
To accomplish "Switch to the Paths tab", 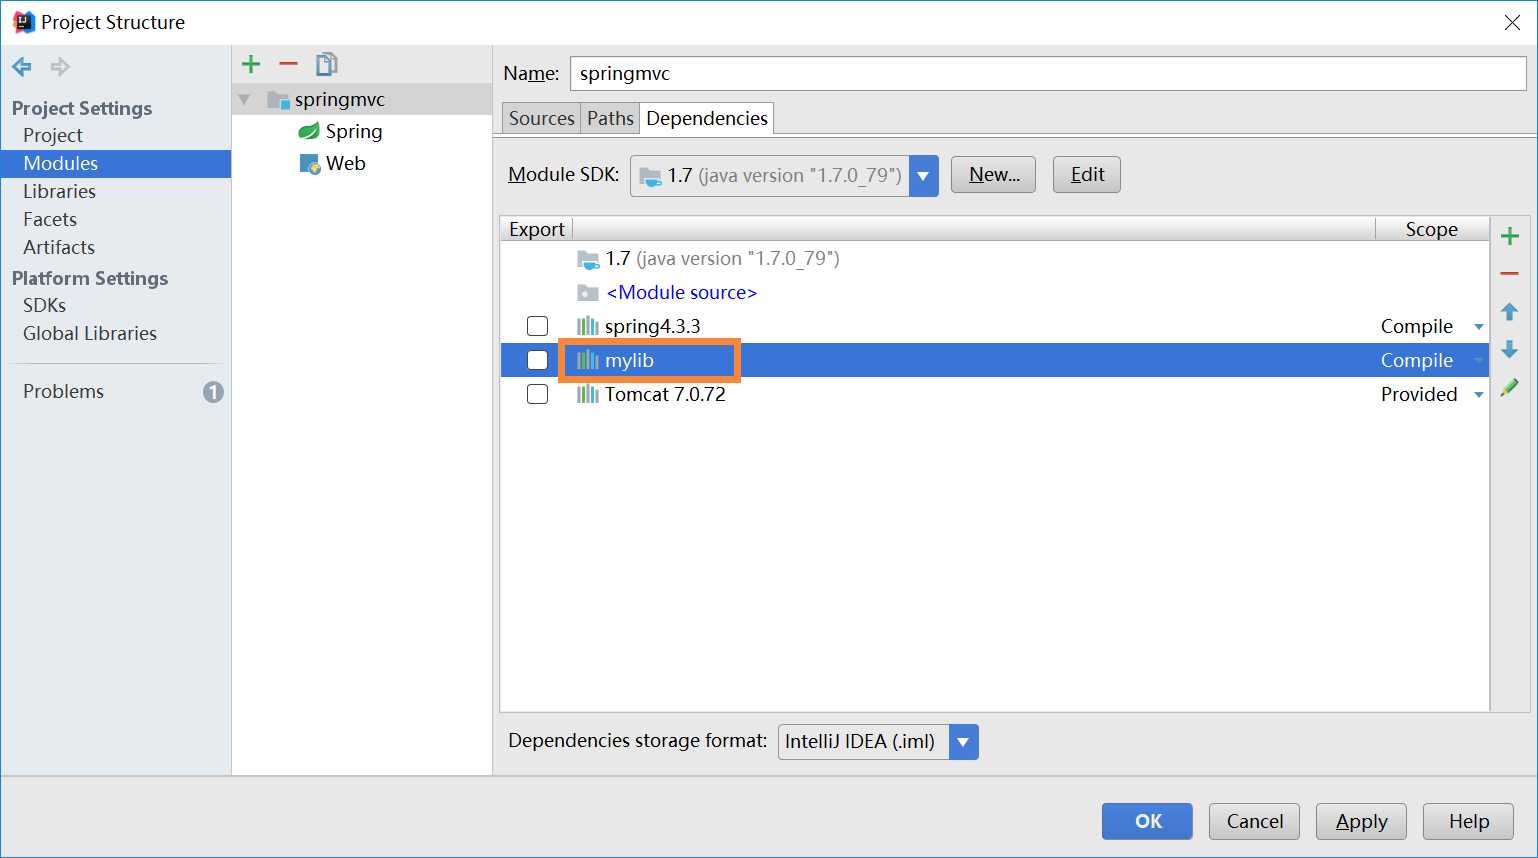I will pos(610,118).
